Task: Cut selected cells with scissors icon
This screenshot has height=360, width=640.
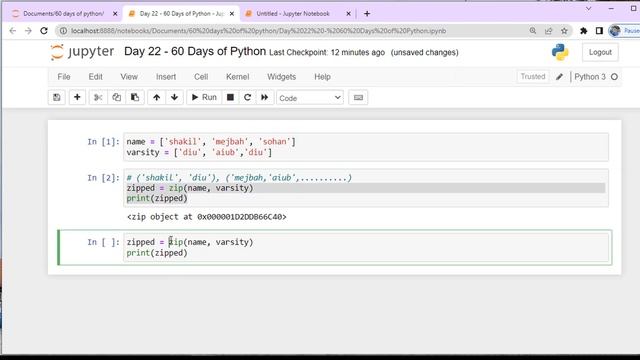Action: pyautogui.click(x=98, y=98)
